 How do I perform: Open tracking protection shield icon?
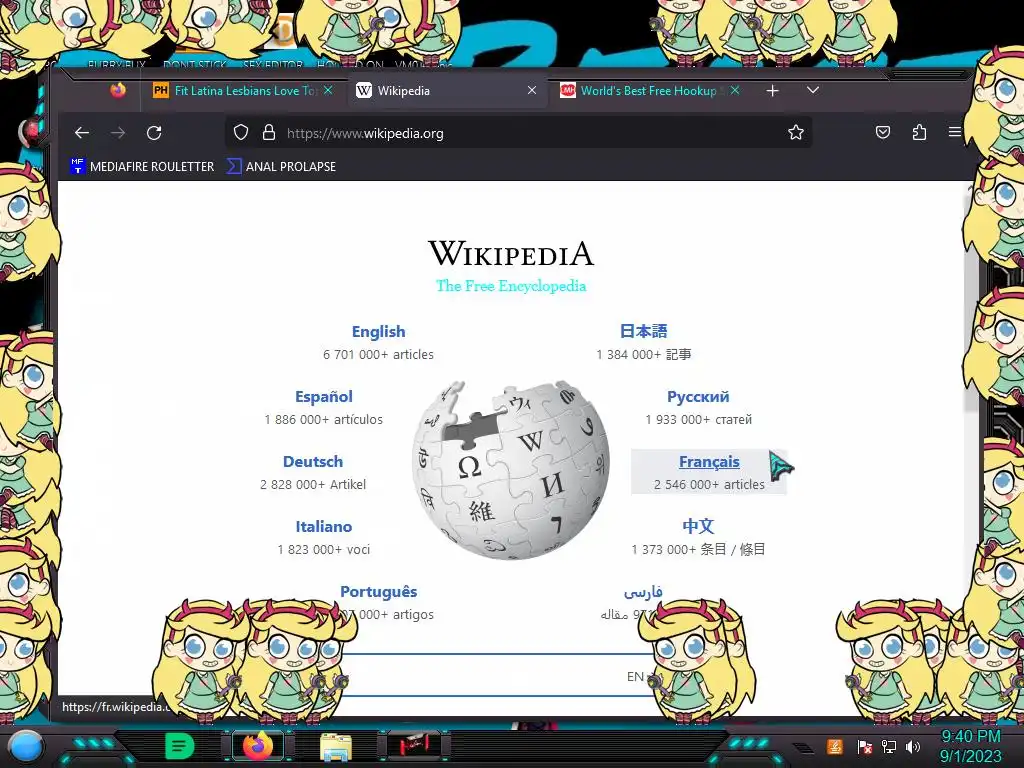coord(241,133)
